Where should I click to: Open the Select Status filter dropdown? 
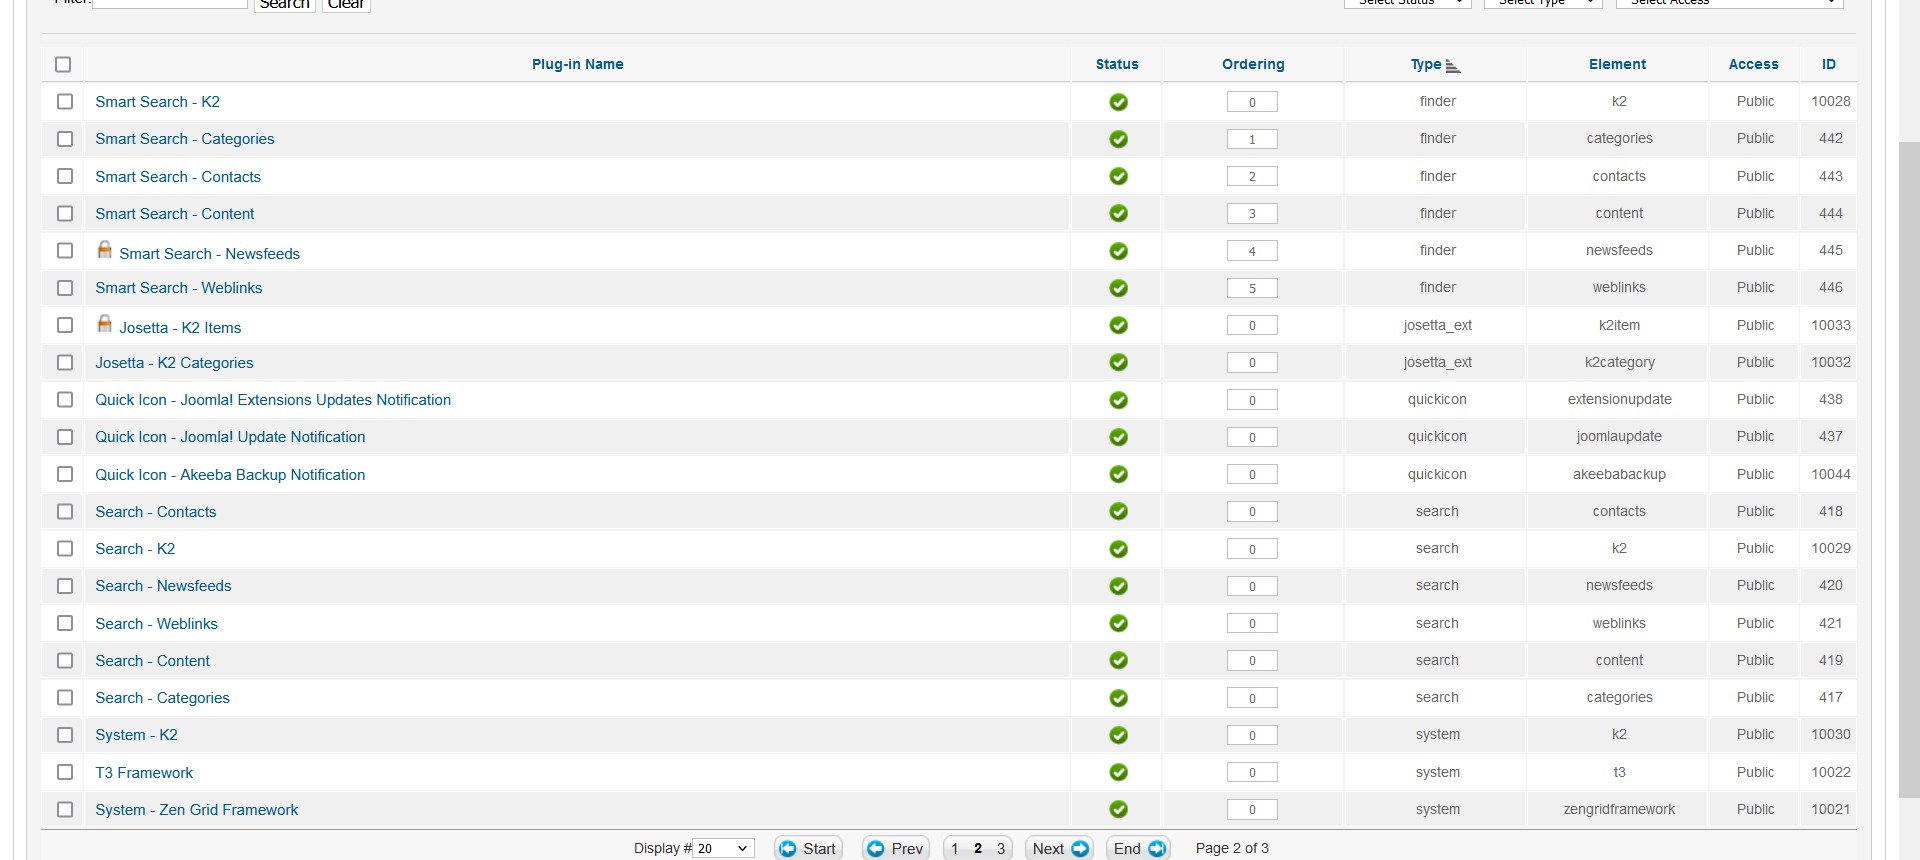tap(1407, 3)
